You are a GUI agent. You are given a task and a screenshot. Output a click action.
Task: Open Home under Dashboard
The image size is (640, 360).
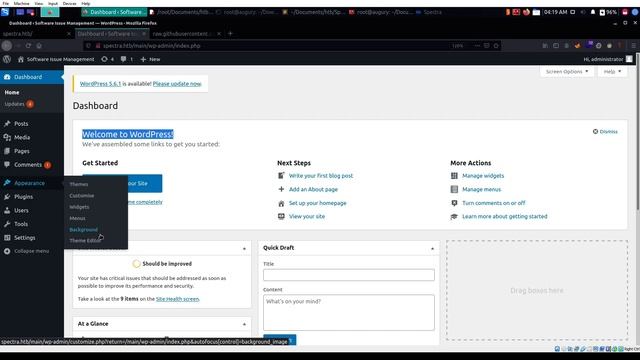12,92
